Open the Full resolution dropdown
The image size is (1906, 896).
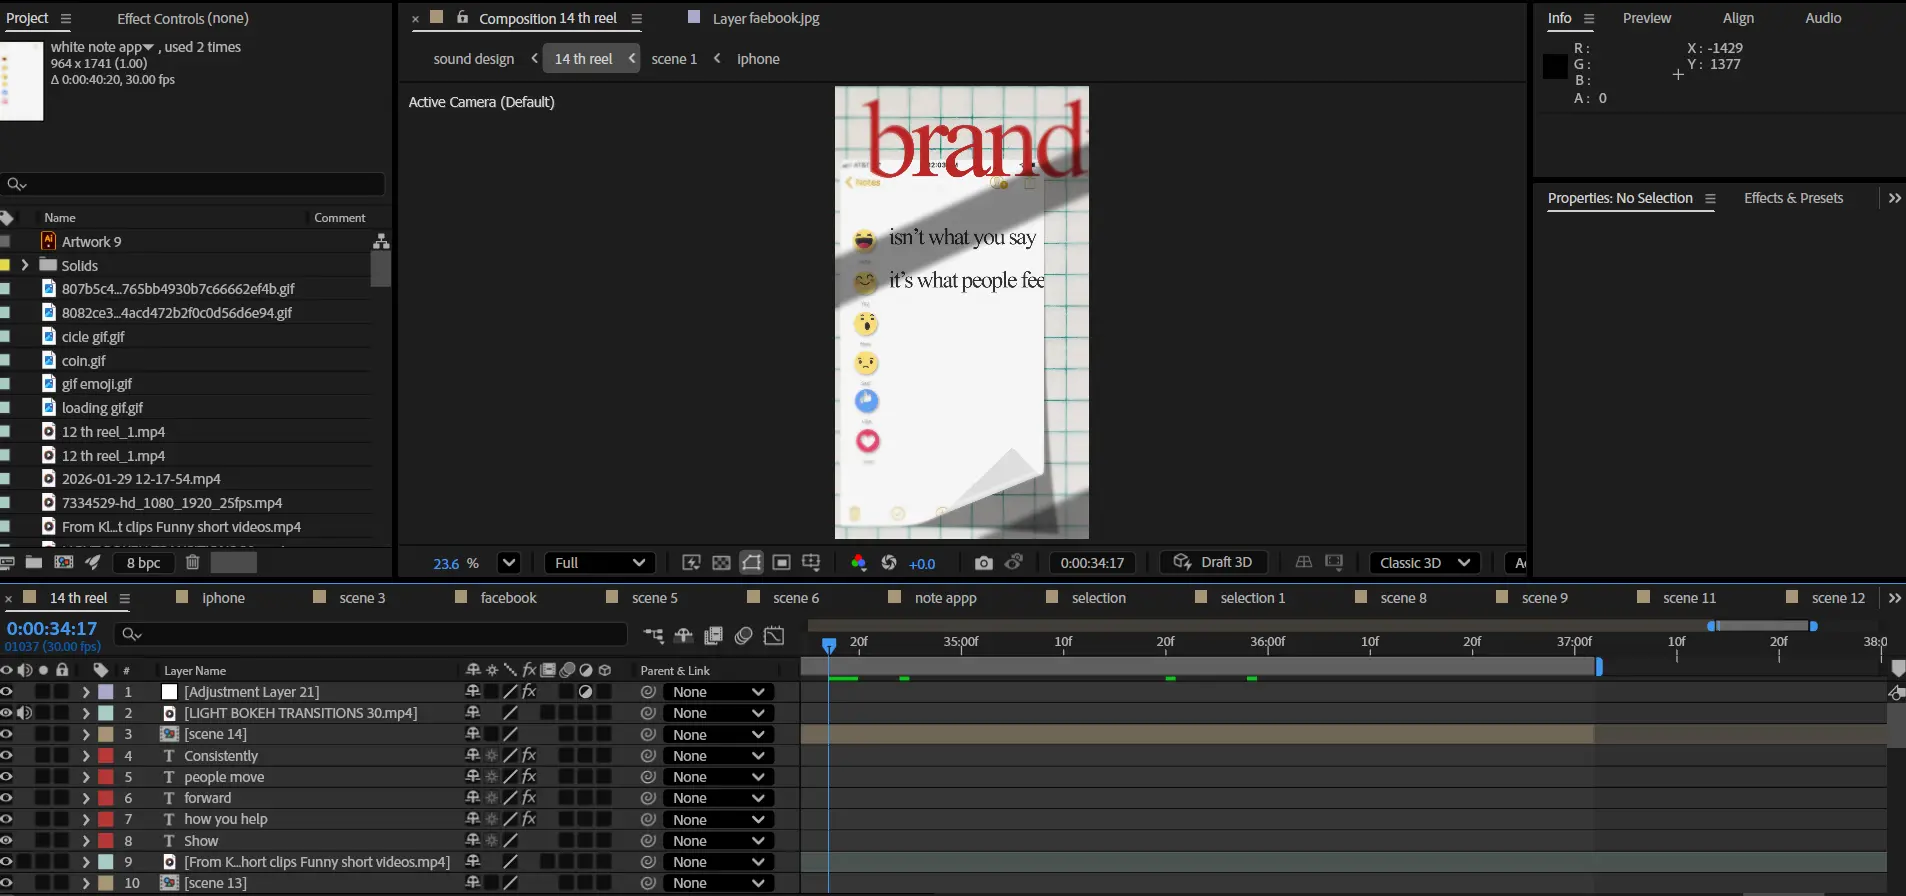pyautogui.click(x=599, y=563)
